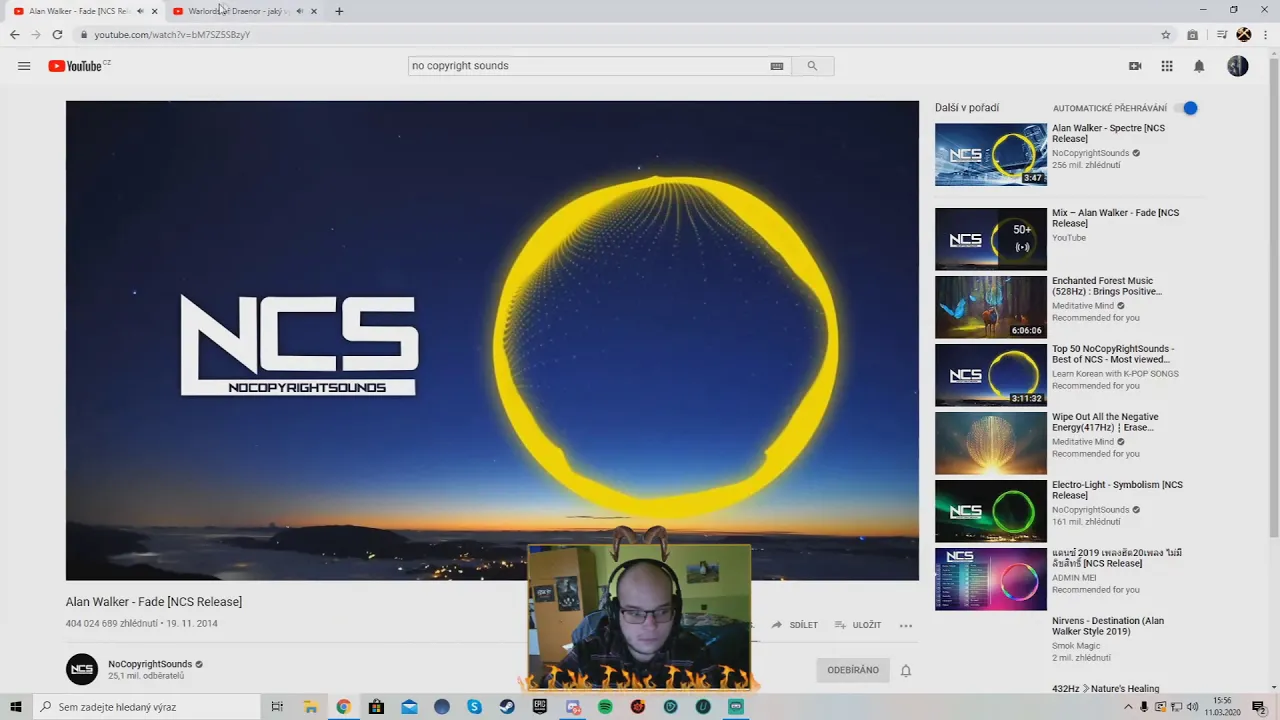The image size is (1280, 720).
Task: Open Electro-Light - Symbolism video title
Action: point(1117,490)
